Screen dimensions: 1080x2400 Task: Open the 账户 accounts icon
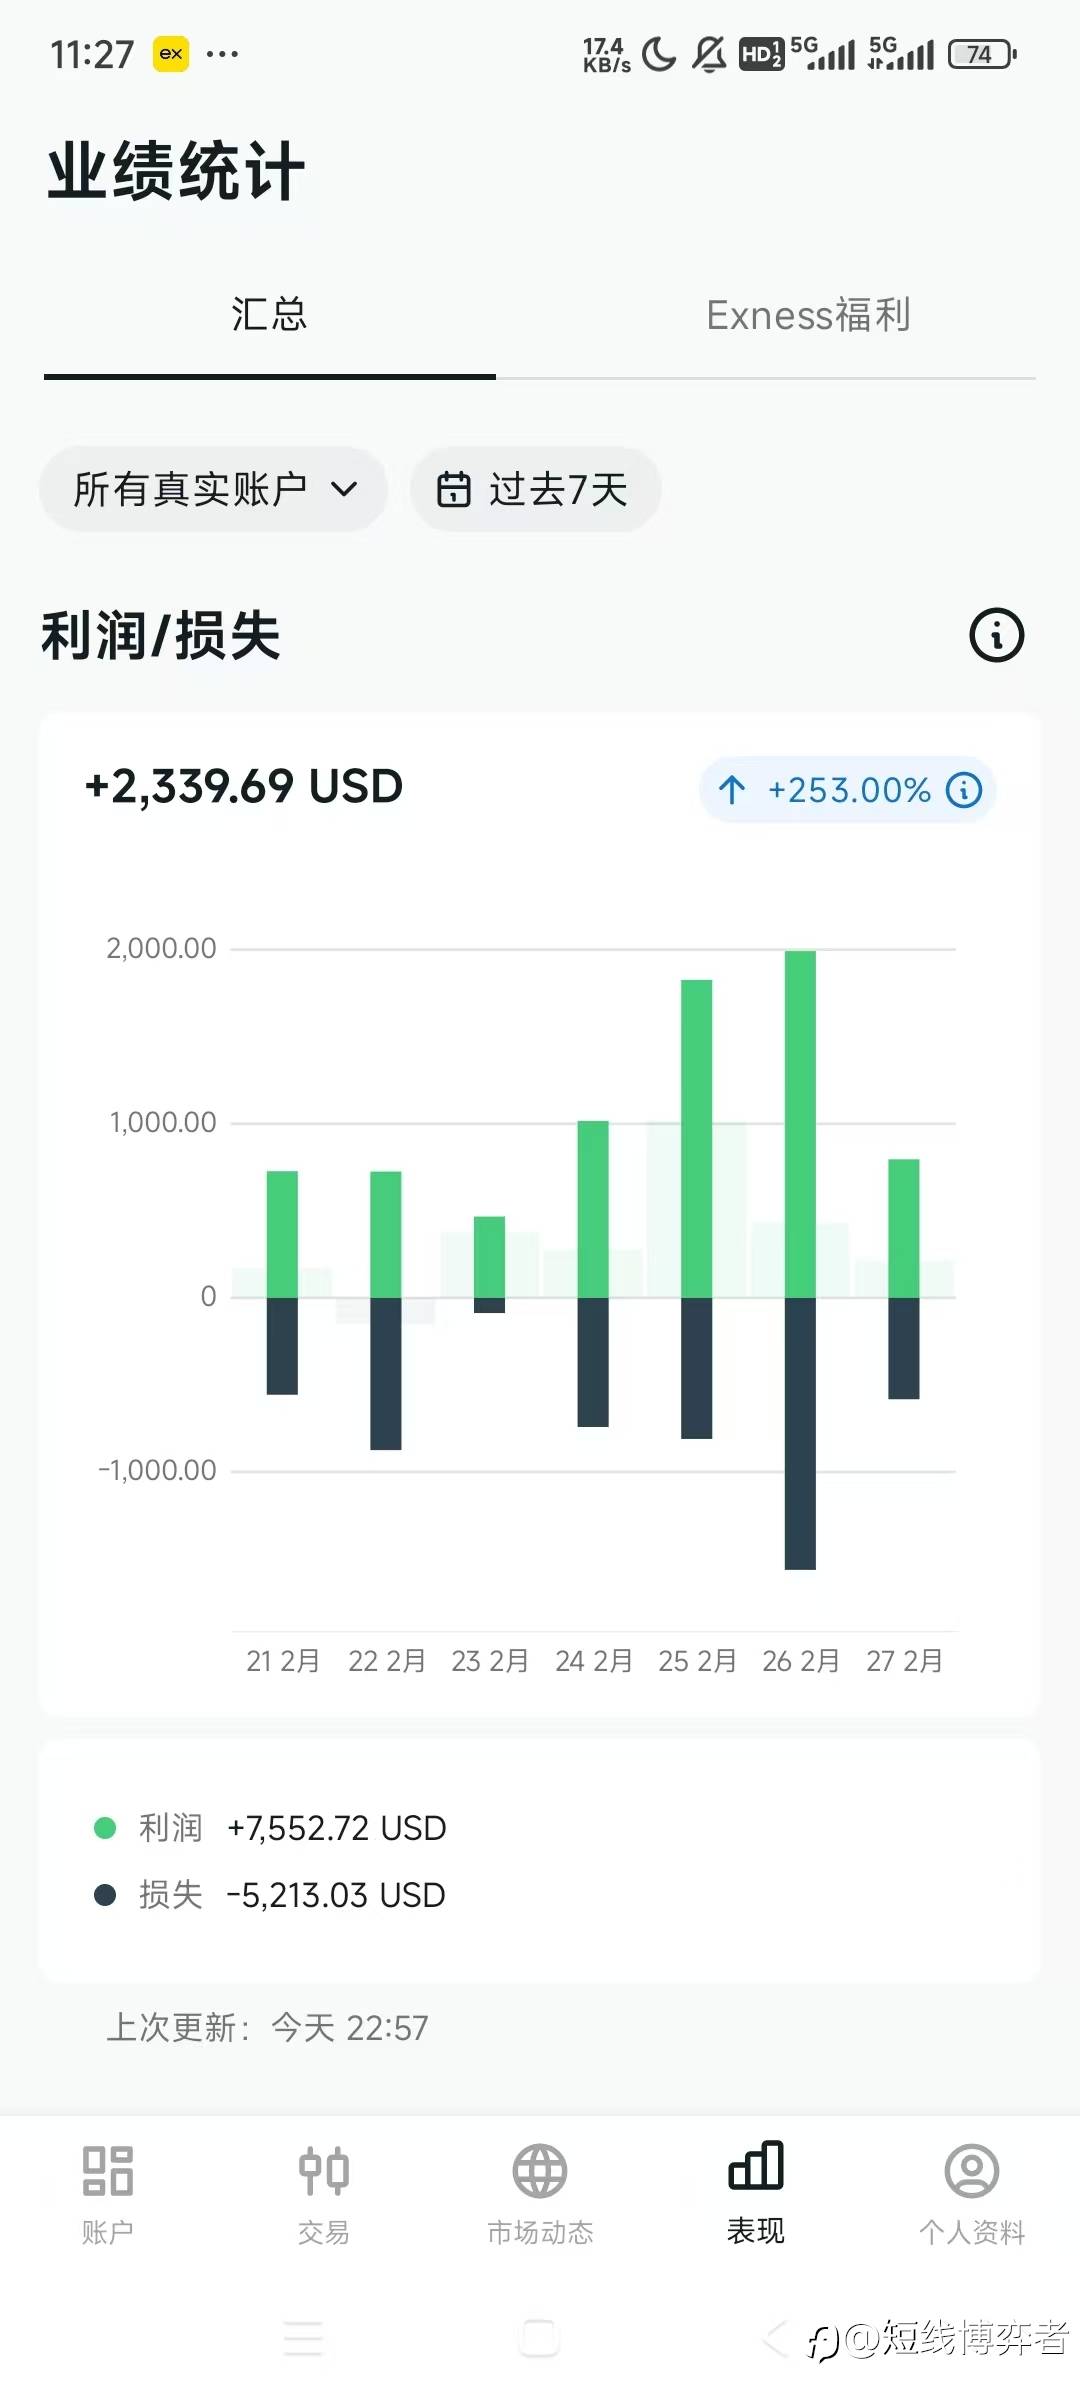[108, 2172]
